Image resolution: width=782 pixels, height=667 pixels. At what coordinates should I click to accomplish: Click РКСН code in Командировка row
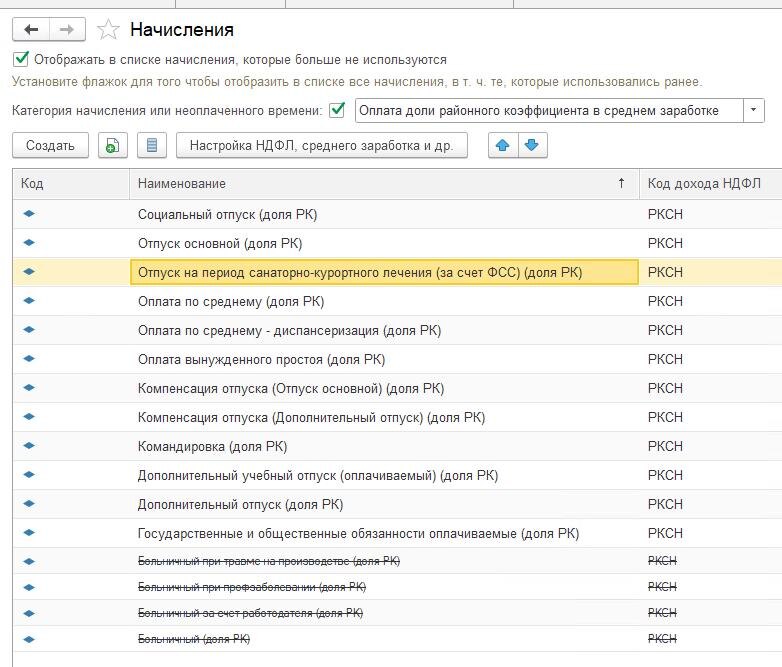tap(665, 446)
